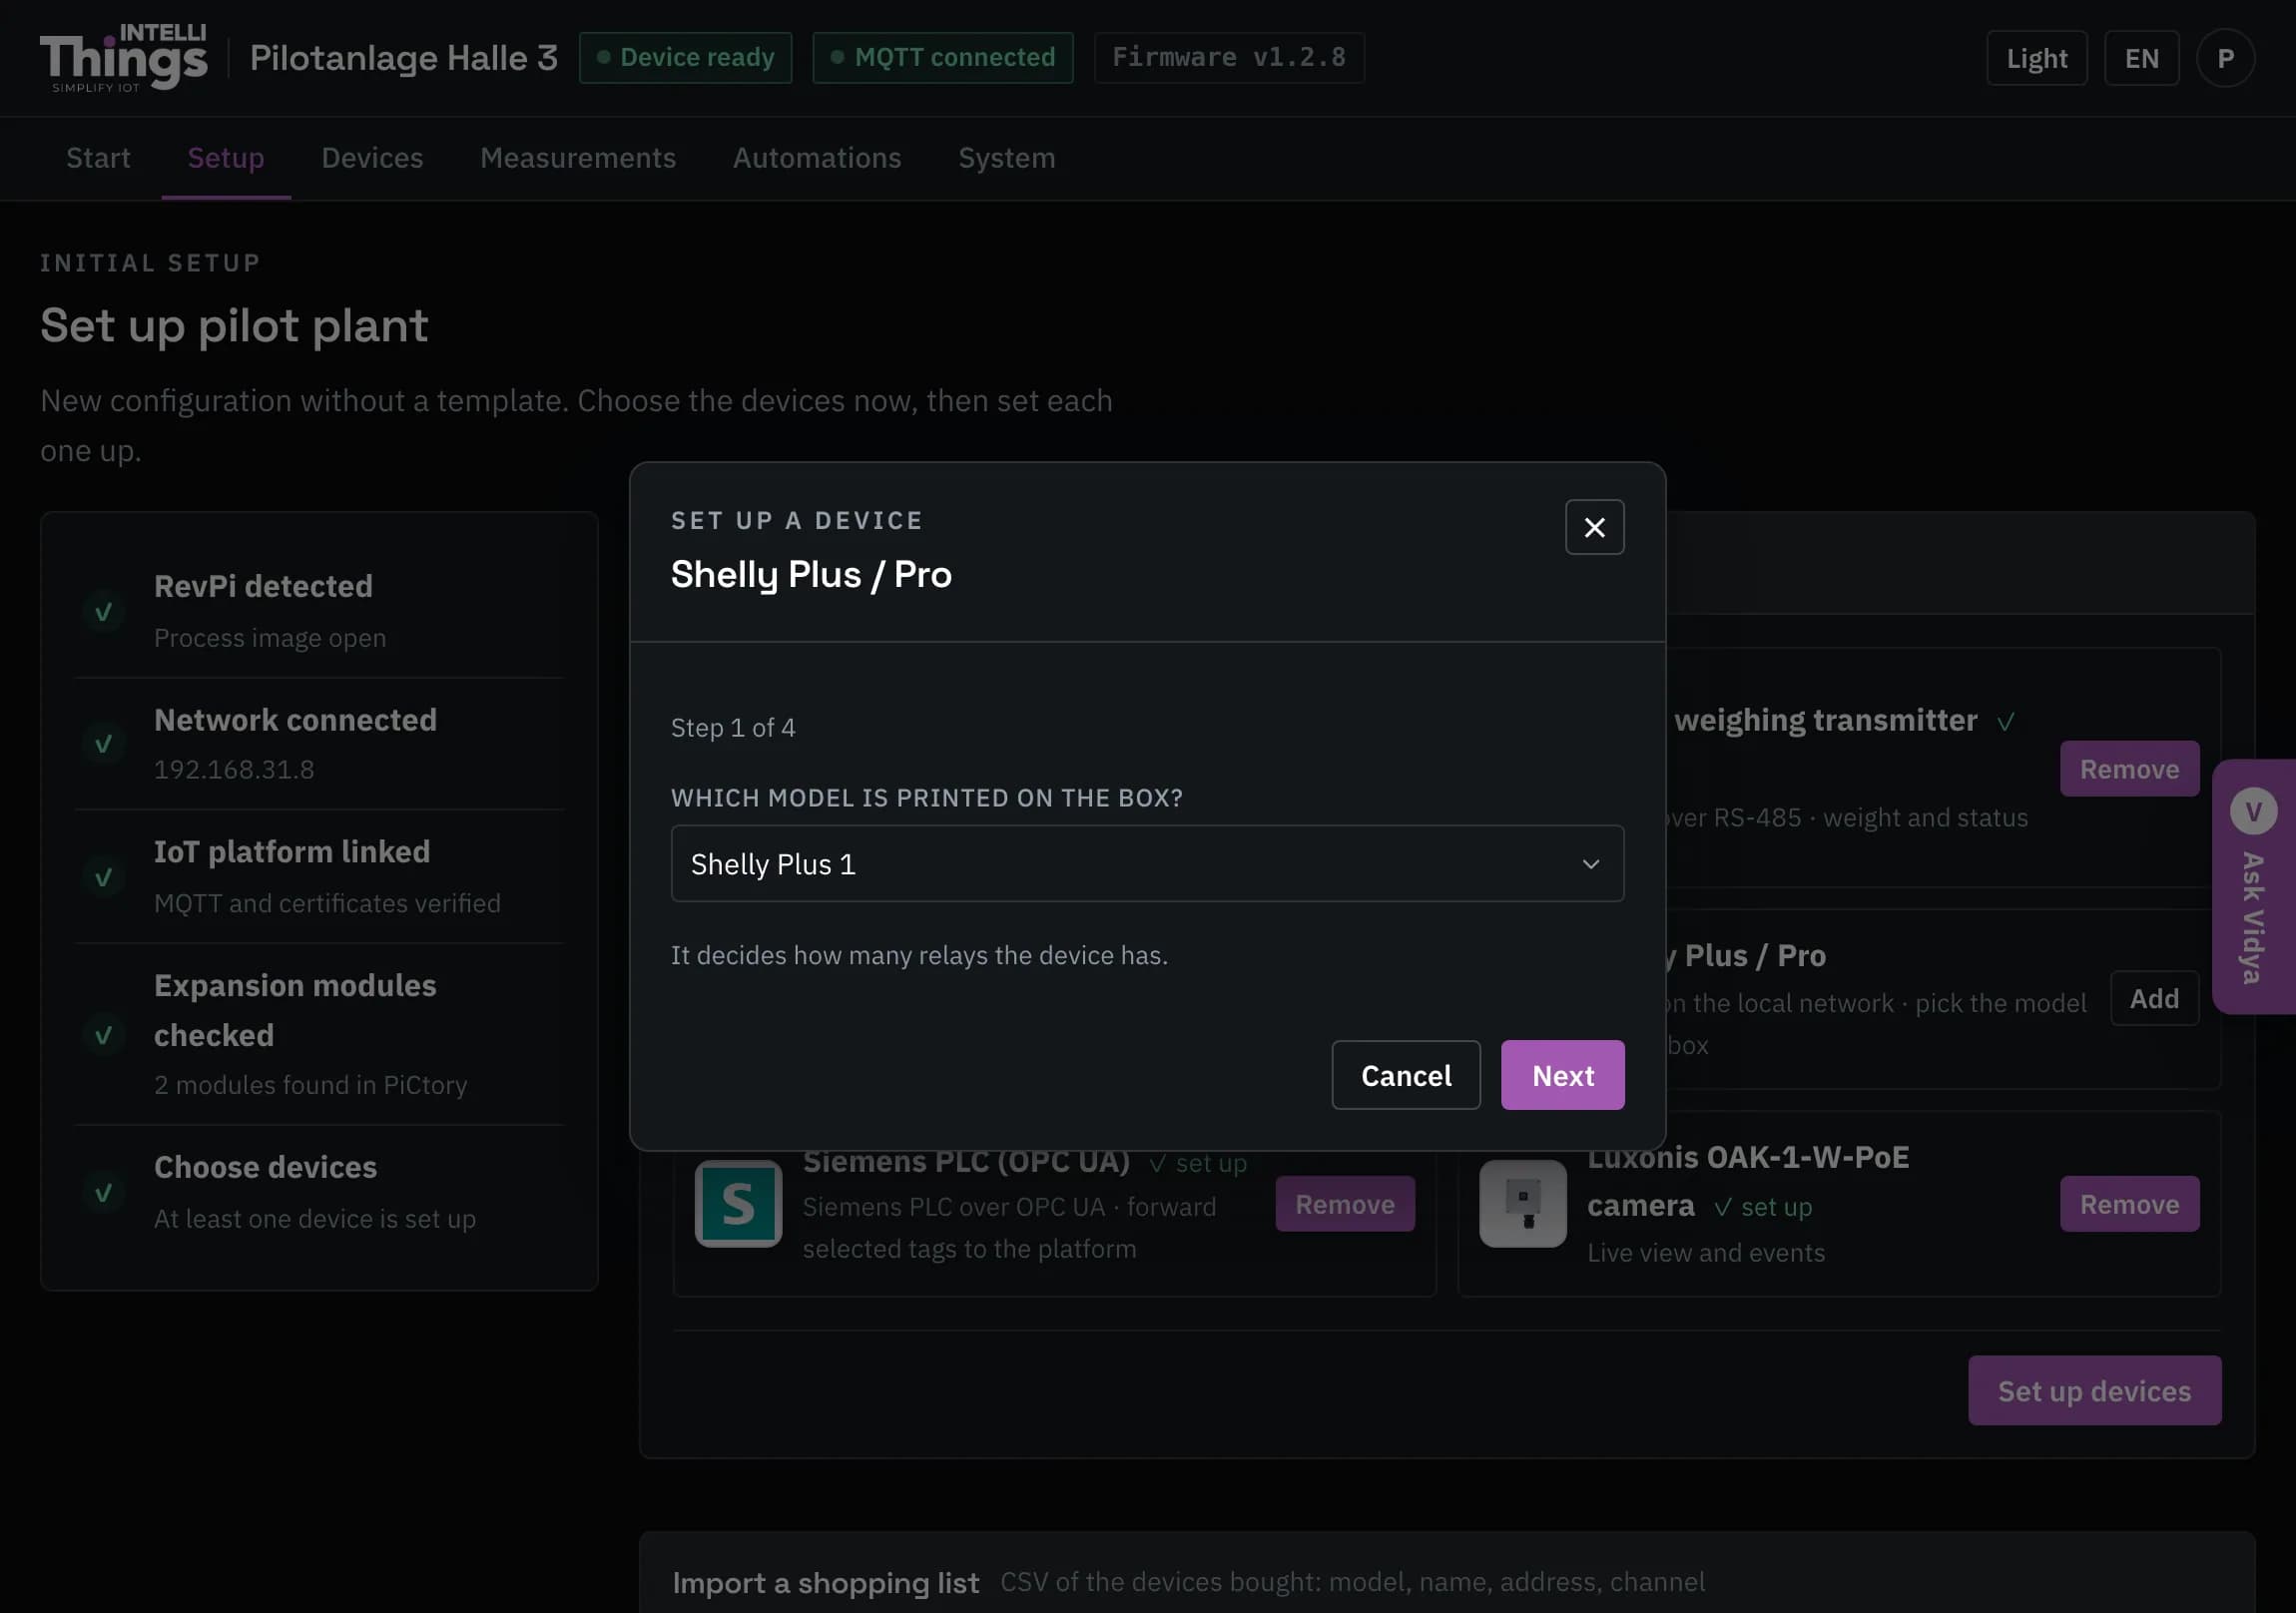This screenshot has height=1613, width=2296.
Task: Open the model selection dropdown
Action: [x=1147, y=863]
